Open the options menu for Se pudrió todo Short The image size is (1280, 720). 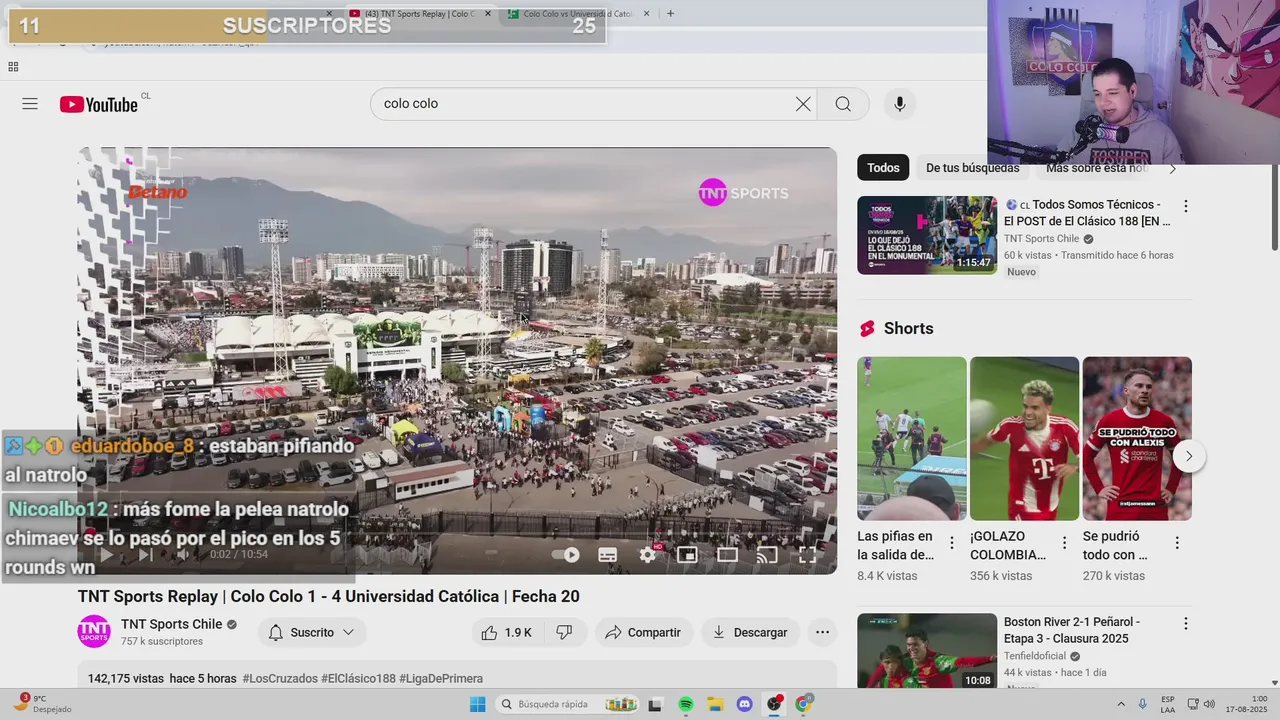[1177, 543]
